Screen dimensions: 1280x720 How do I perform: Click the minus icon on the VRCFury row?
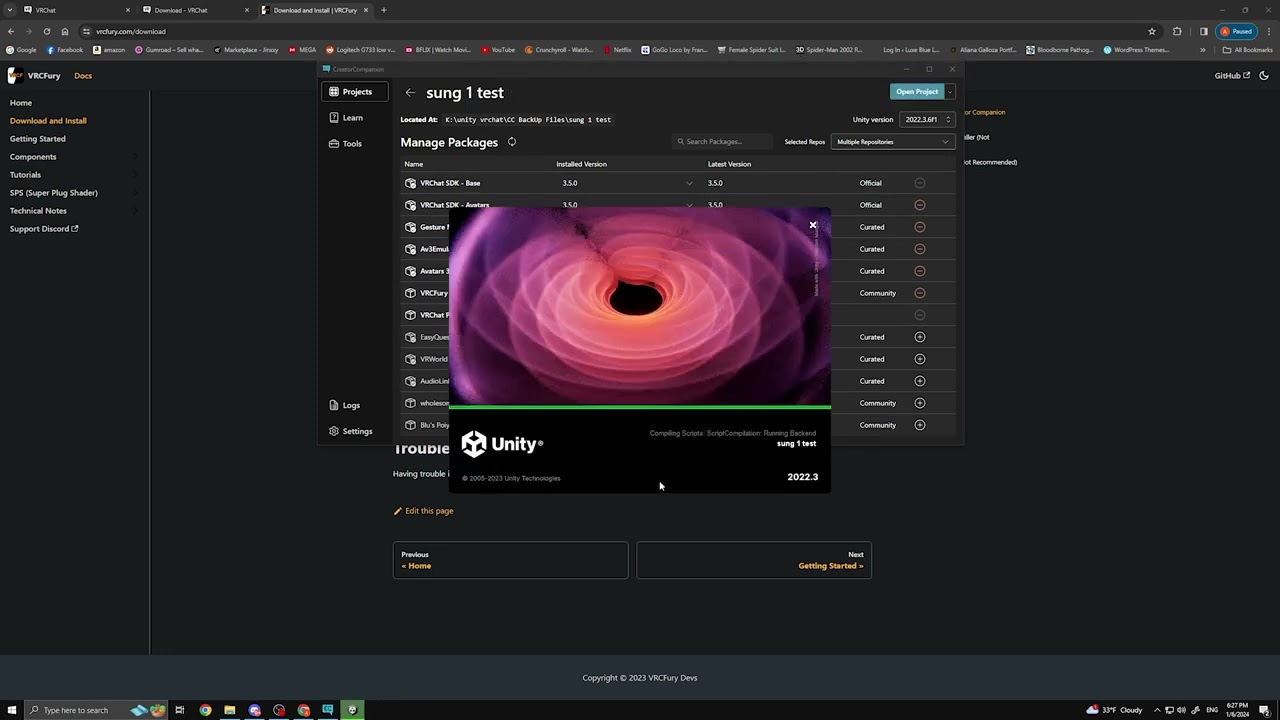pos(920,293)
